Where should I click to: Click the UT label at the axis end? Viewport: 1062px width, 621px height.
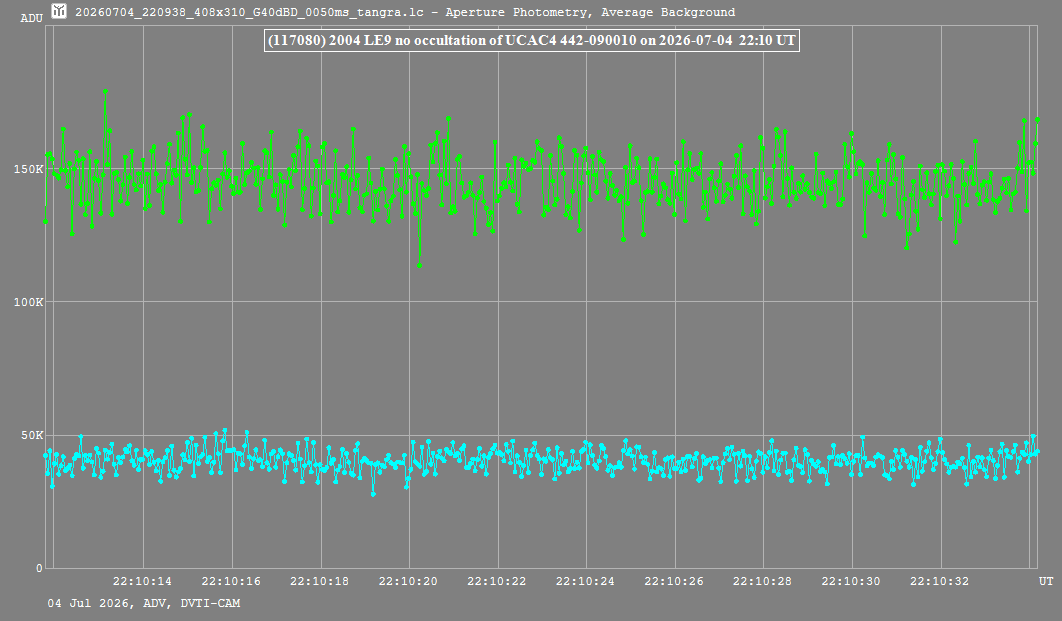point(1046,581)
